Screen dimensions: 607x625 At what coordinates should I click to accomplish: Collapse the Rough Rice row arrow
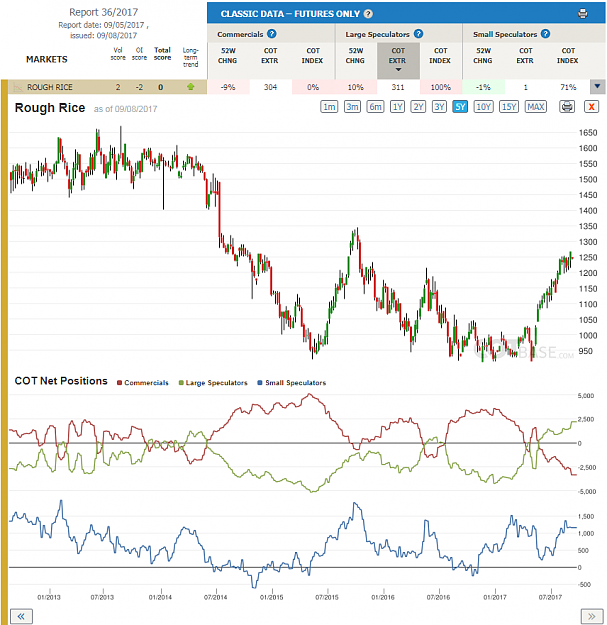[x=597, y=86]
